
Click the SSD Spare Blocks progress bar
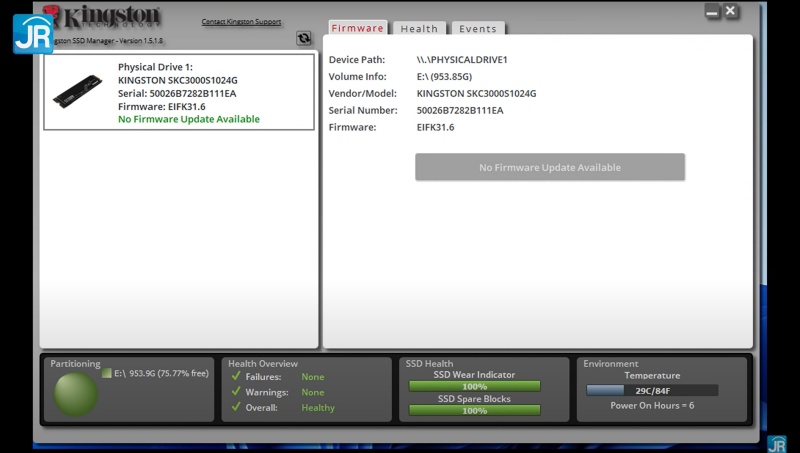click(474, 410)
